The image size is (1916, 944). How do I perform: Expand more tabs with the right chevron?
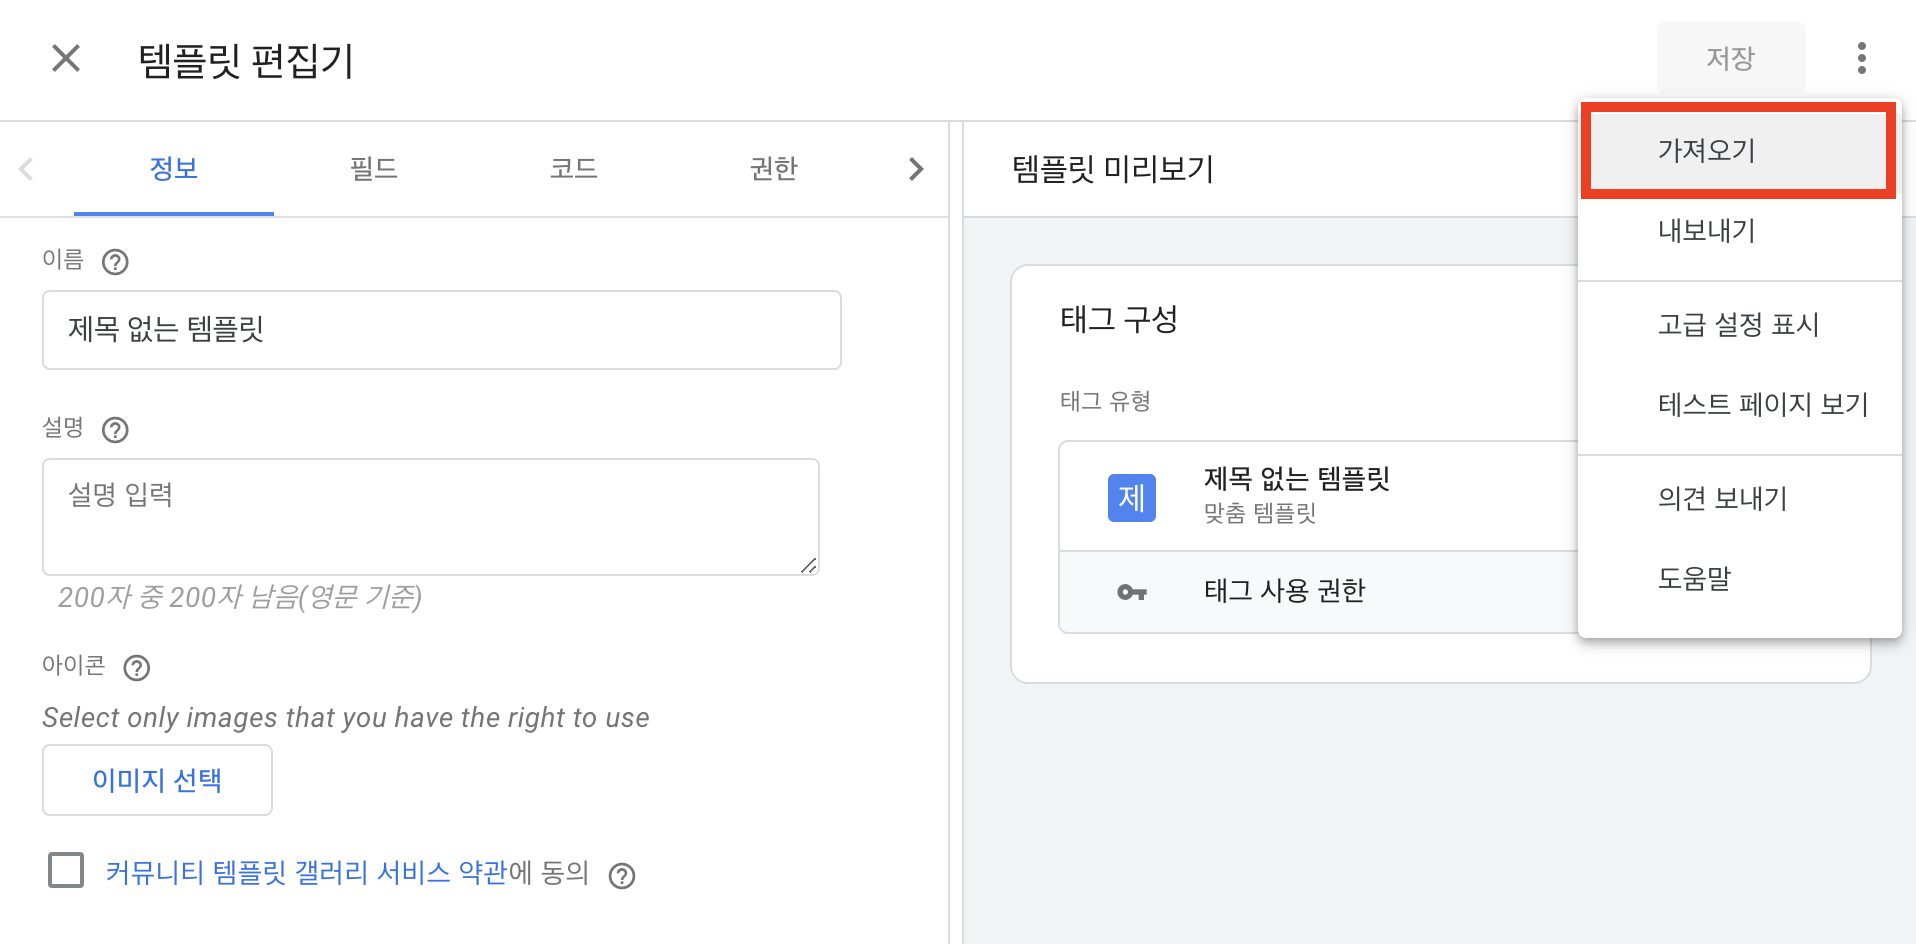(915, 169)
